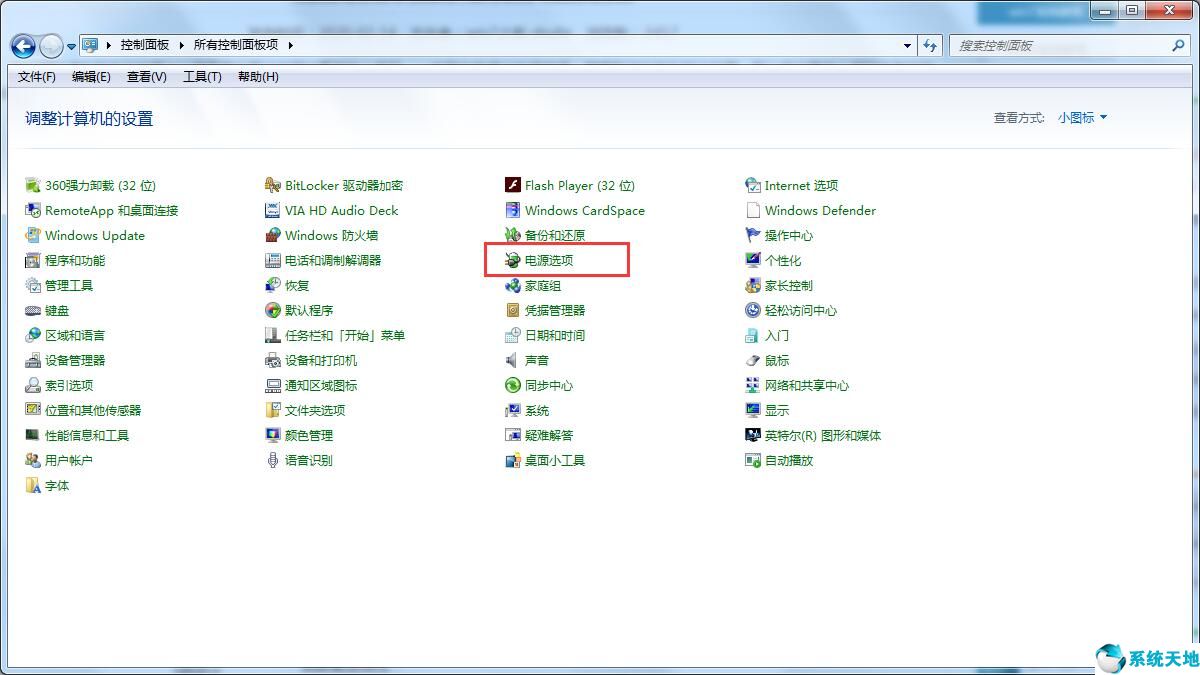
Task: Open the 工具(T) menu
Action: pos(202,77)
